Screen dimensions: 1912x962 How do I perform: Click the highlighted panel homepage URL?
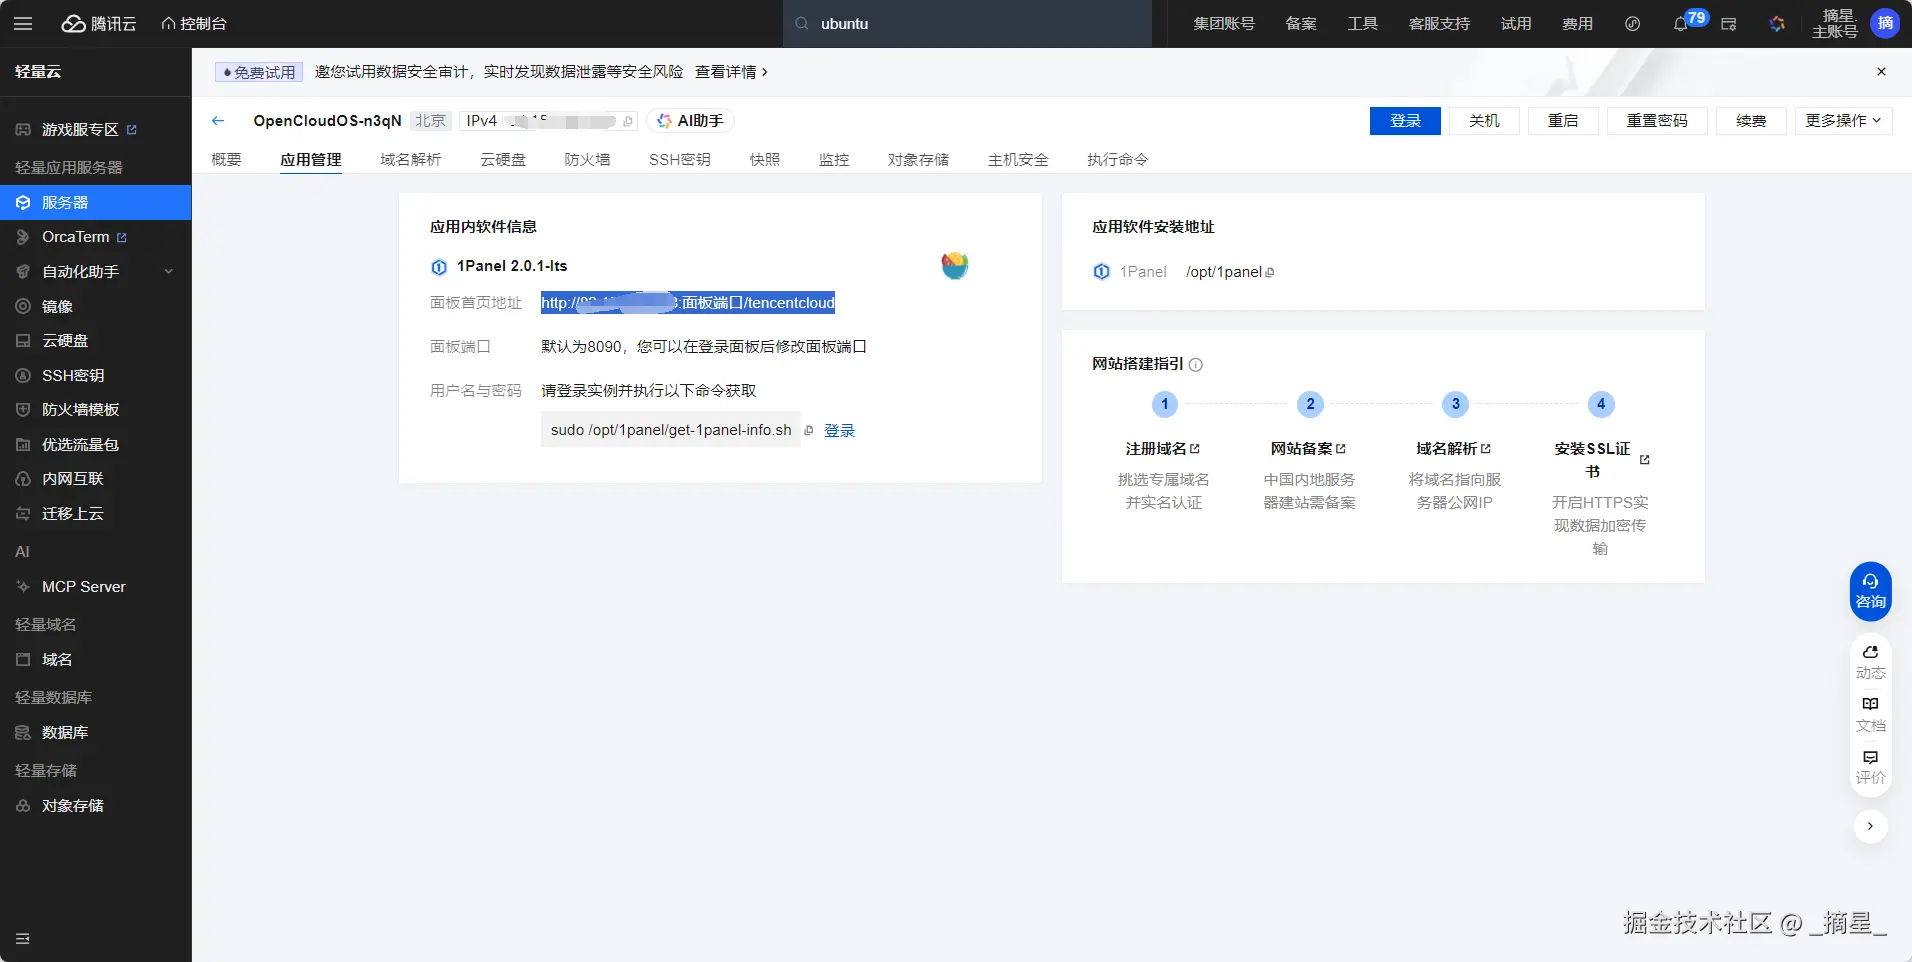point(688,303)
